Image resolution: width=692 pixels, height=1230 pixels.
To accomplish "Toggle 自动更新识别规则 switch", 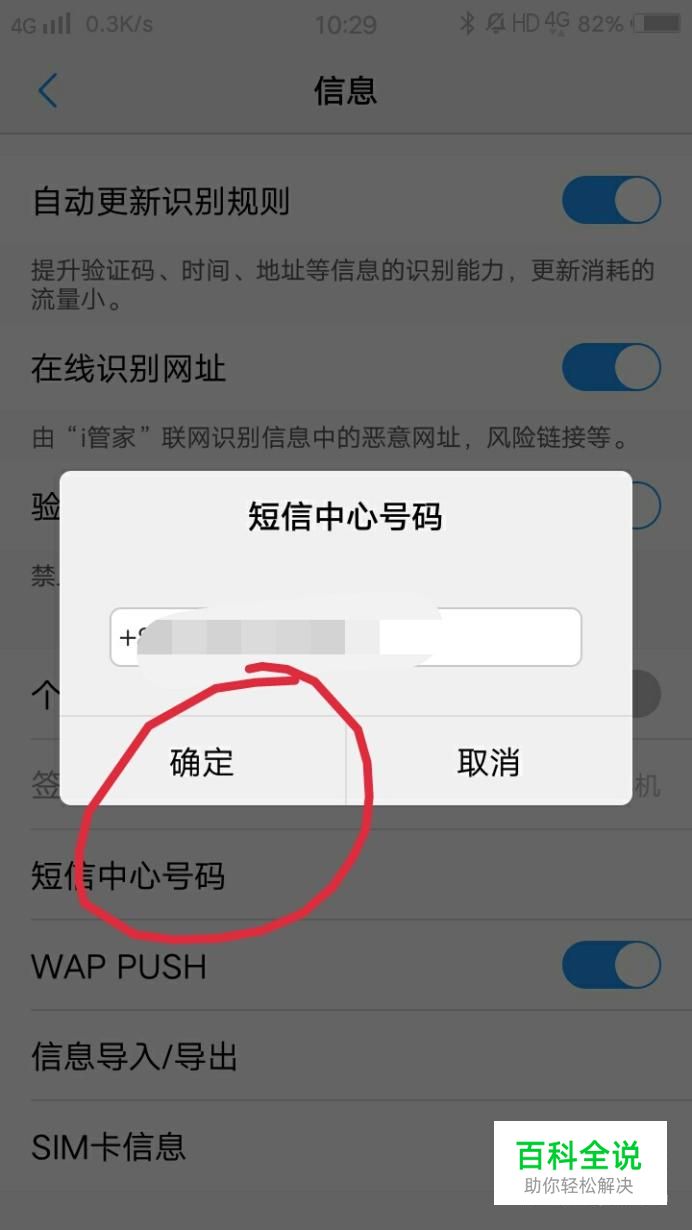I will tap(611, 201).
